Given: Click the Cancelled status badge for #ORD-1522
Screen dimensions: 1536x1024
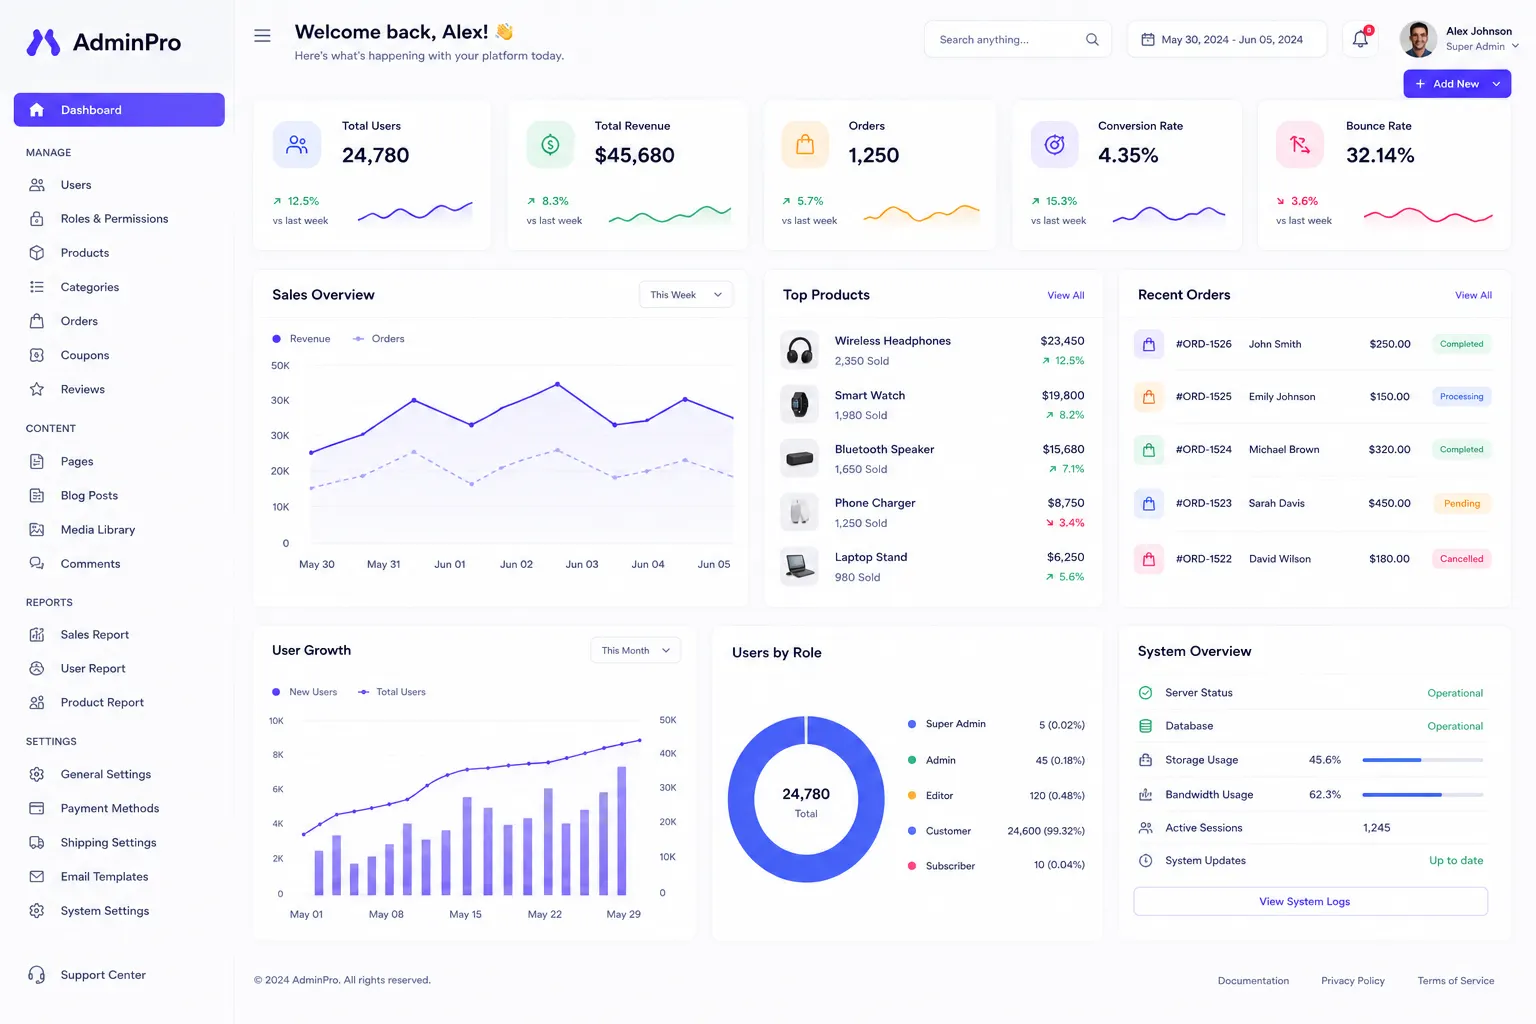Looking at the screenshot, I should point(1462,559).
